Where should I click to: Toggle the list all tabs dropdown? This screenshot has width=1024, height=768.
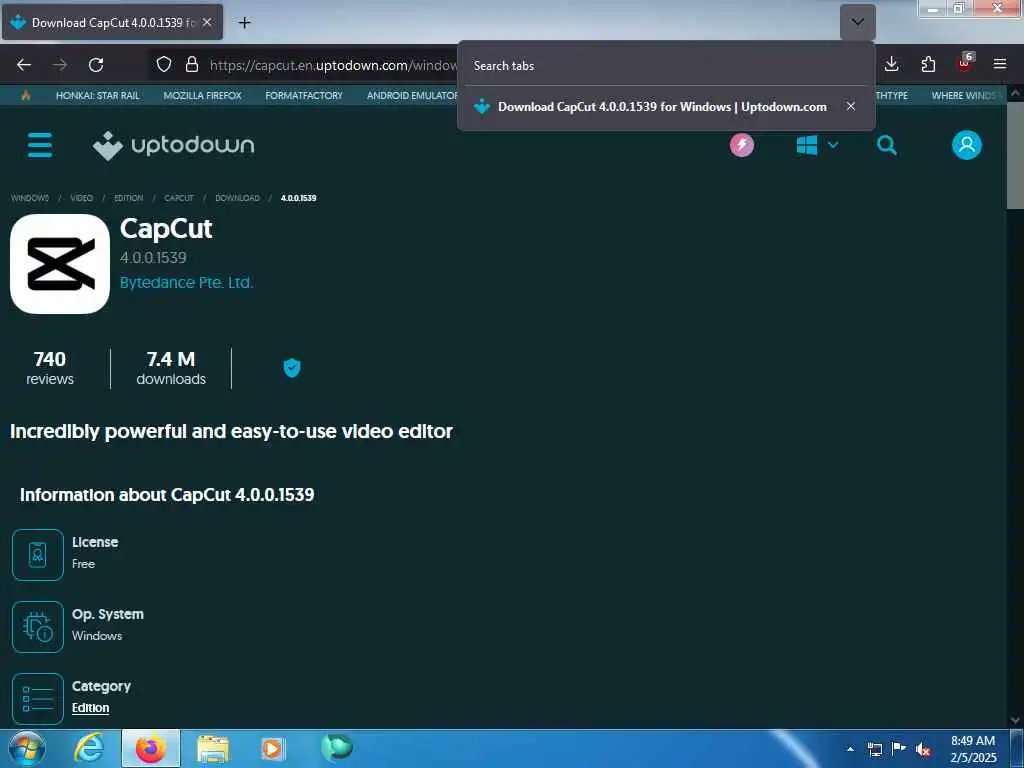coord(857,22)
